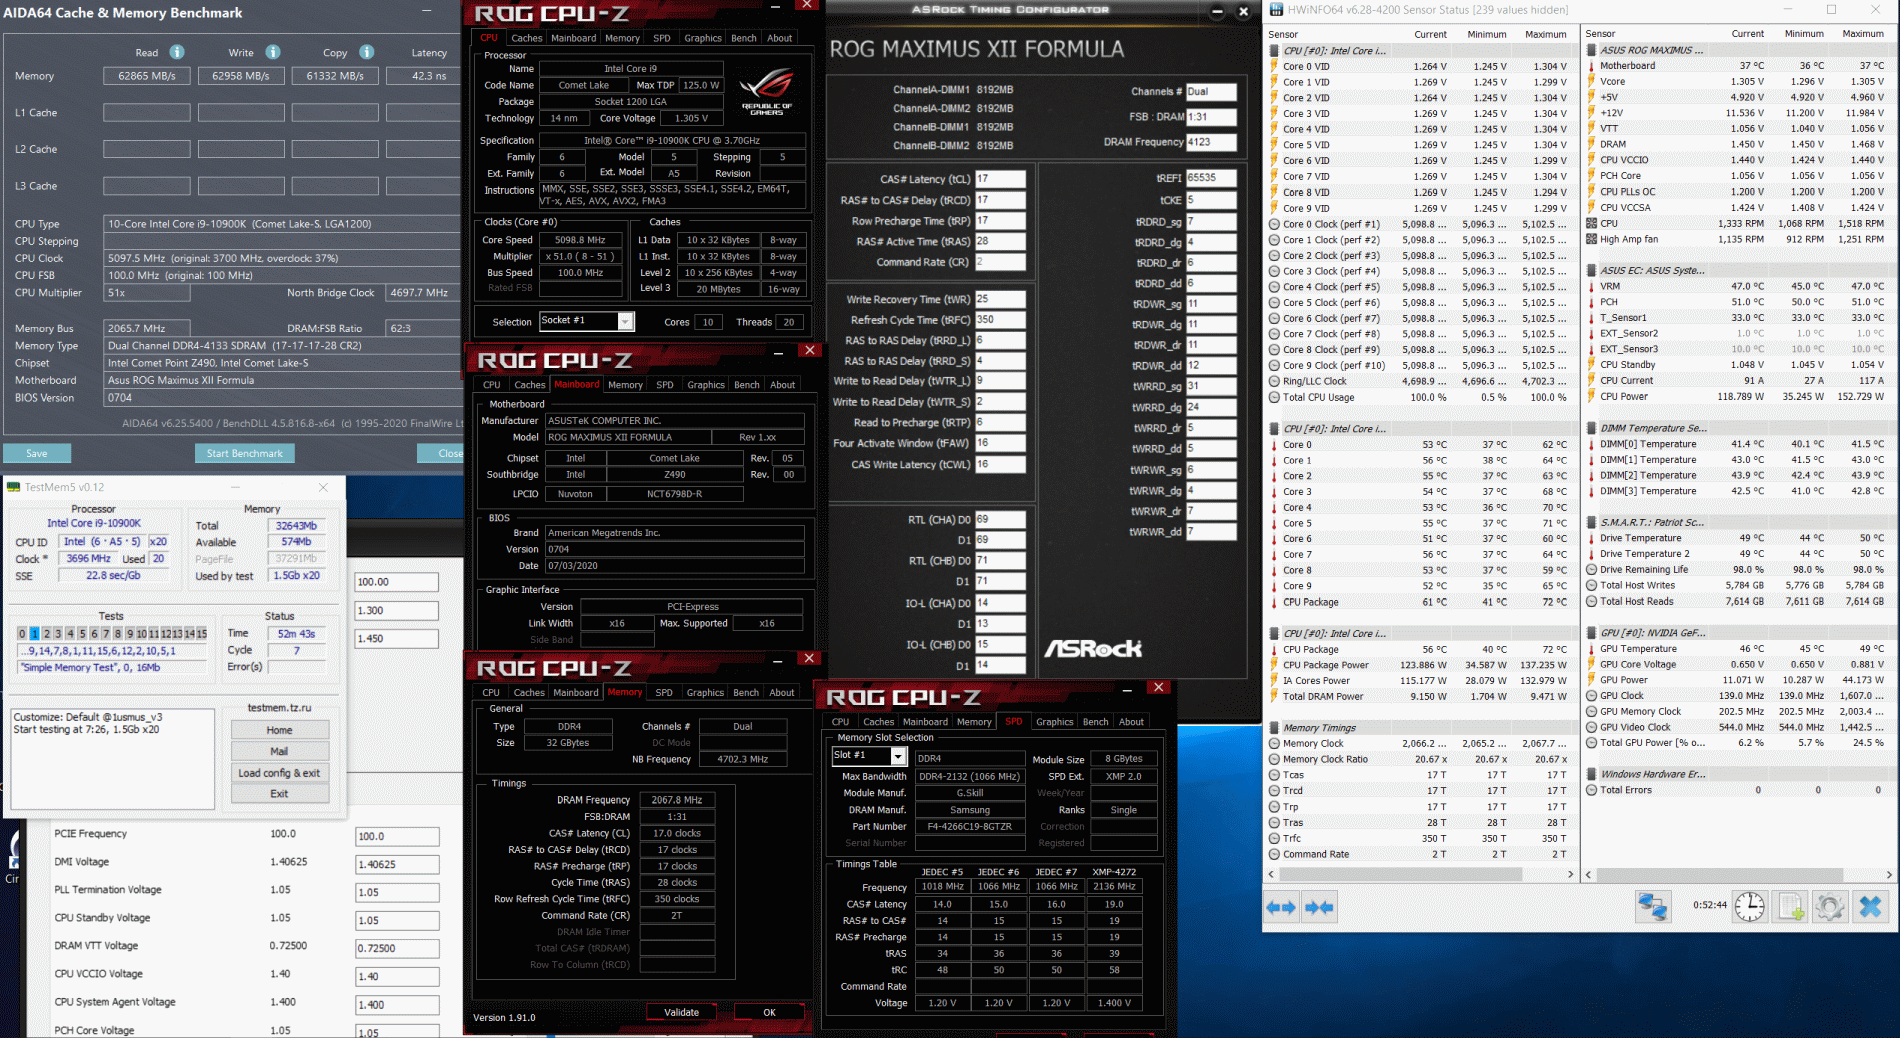Open the Slot #1 dropdown in SPD tab

click(x=897, y=756)
